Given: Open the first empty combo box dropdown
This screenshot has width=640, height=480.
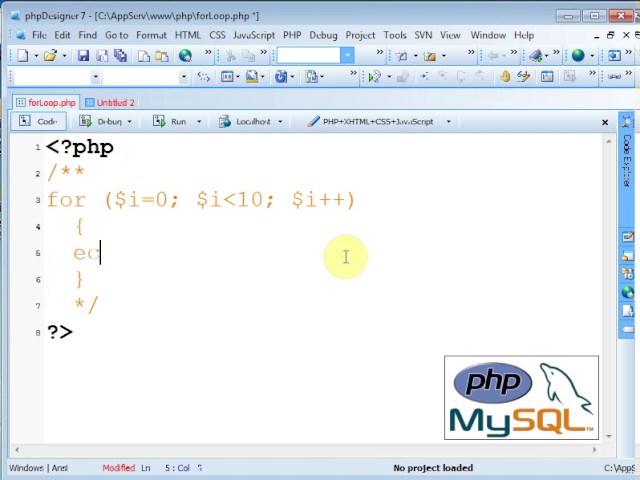Looking at the screenshot, I should pos(95,76).
